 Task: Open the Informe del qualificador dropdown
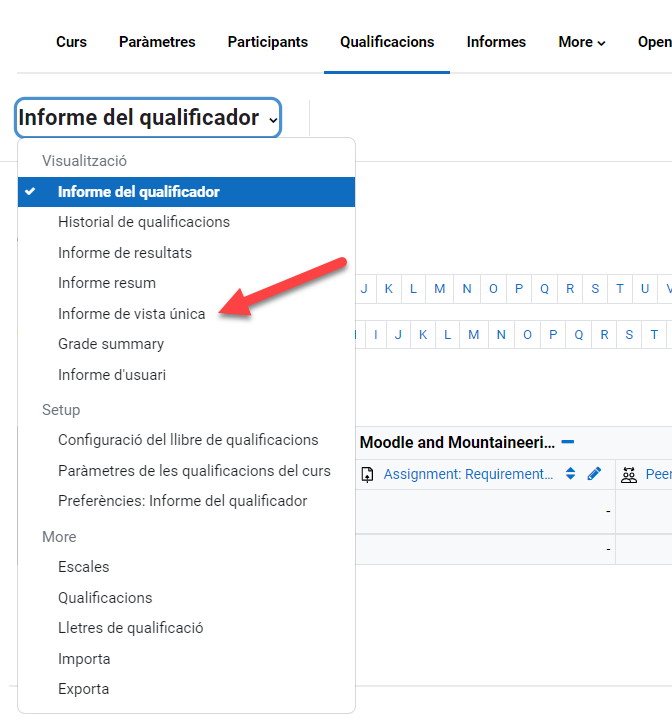148,118
